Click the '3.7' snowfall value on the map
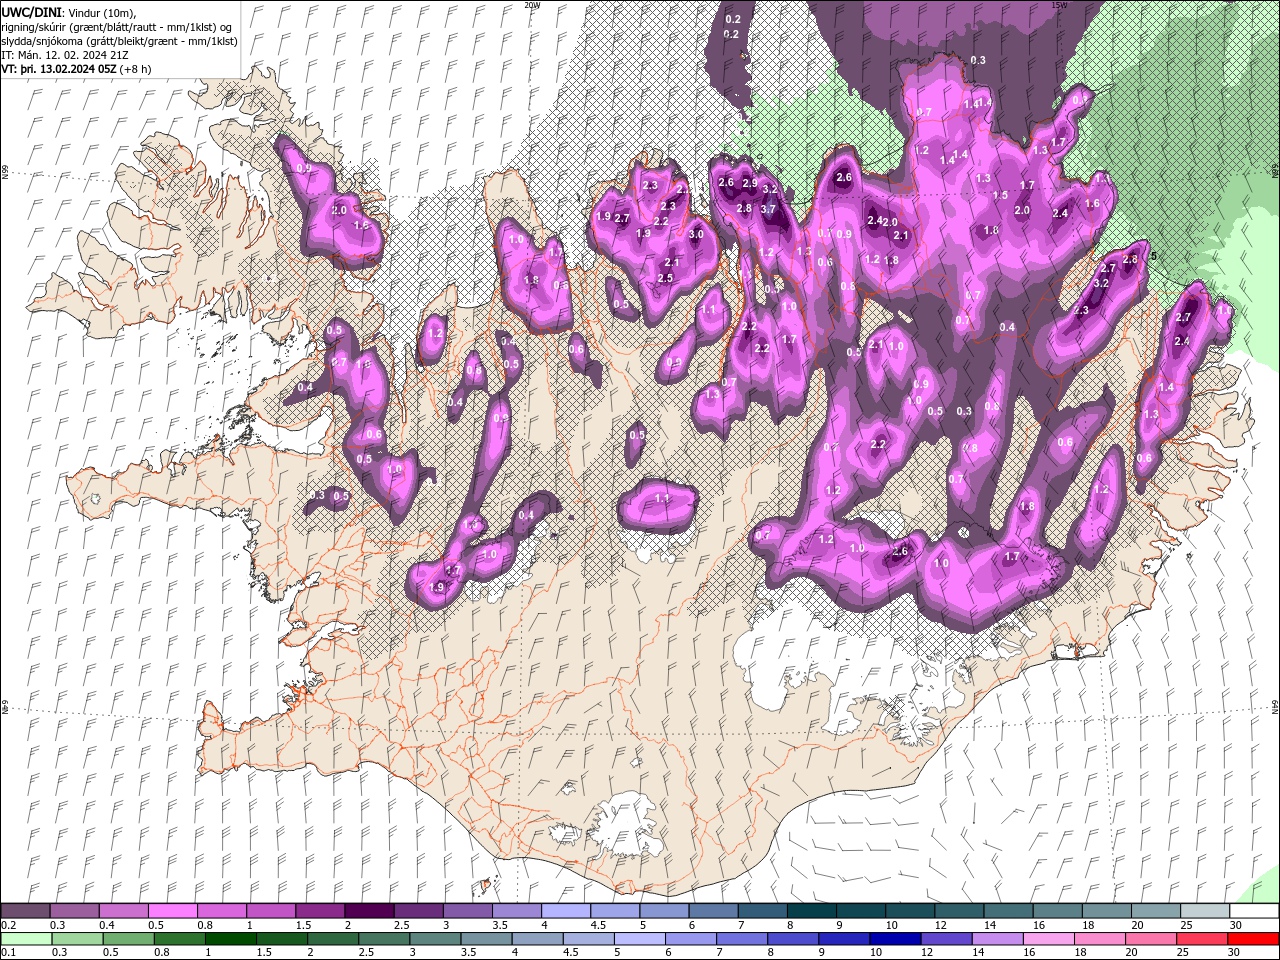The width and height of the screenshot is (1280, 960). (x=768, y=209)
